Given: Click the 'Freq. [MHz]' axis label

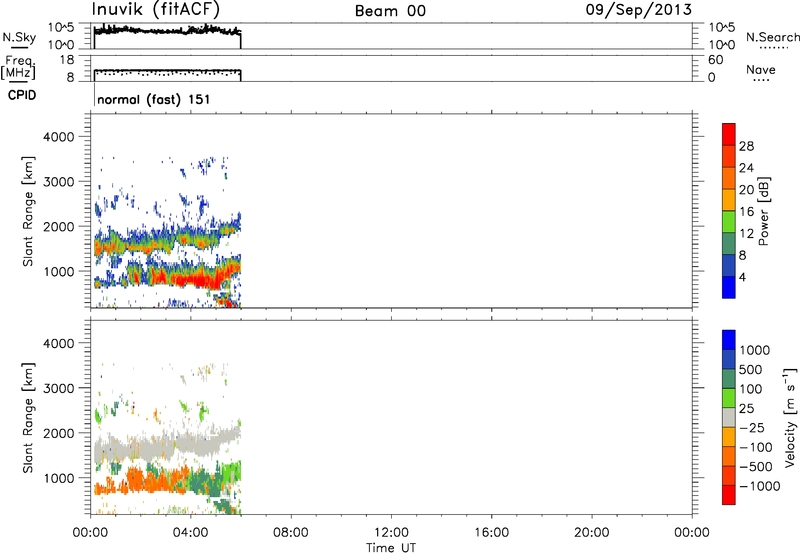Looking at the screenshot, I should coord(19,68).
